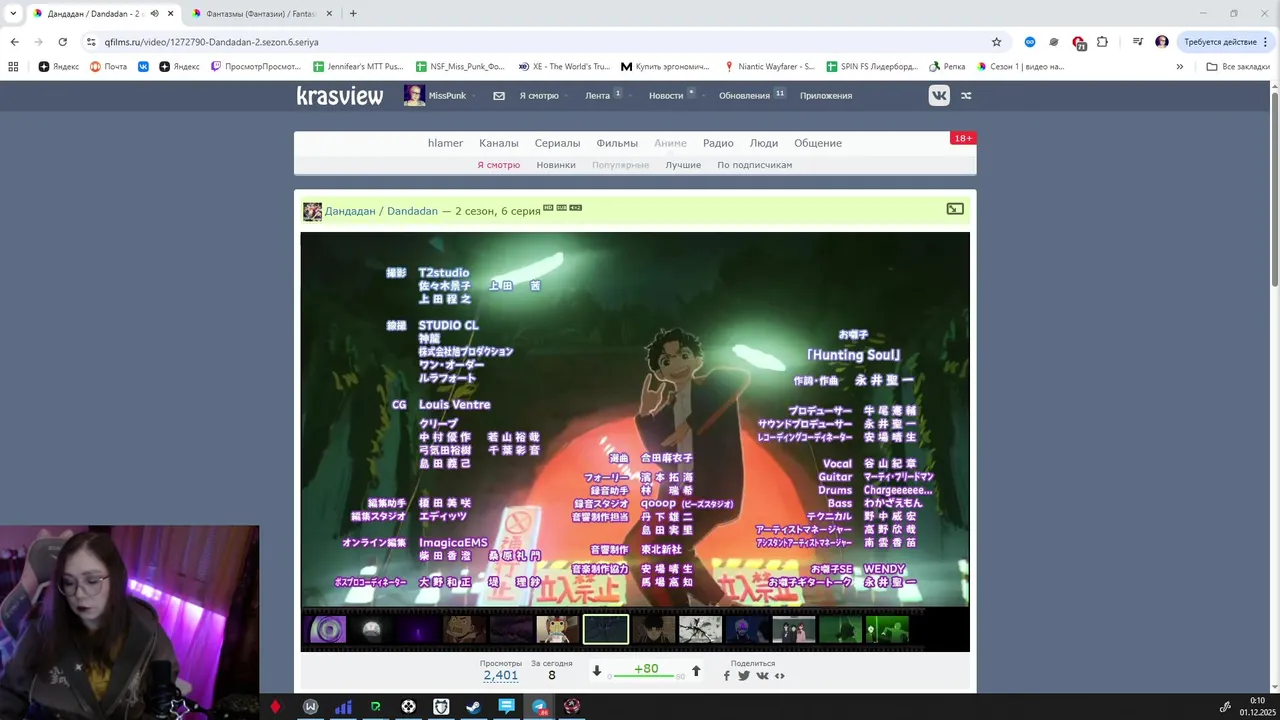This screenshot has width=1280, height=720.
Task: Open the Все закладки bookmarks folder
Action: [1238, 67]
